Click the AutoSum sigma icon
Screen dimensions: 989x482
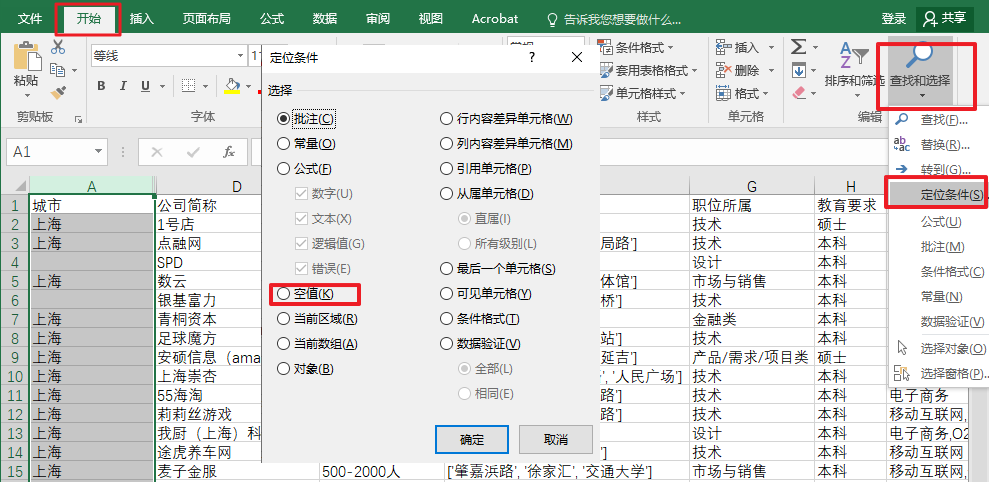[799, 47]
